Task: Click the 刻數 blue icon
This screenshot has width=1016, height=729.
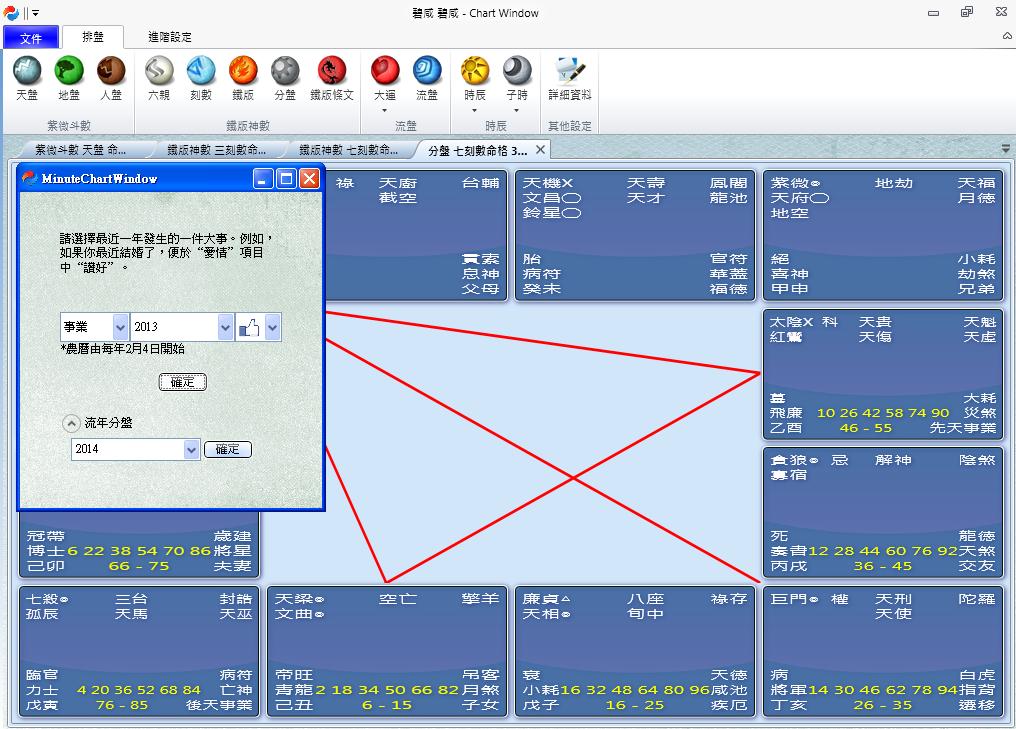Action: (x=201, y=72)
